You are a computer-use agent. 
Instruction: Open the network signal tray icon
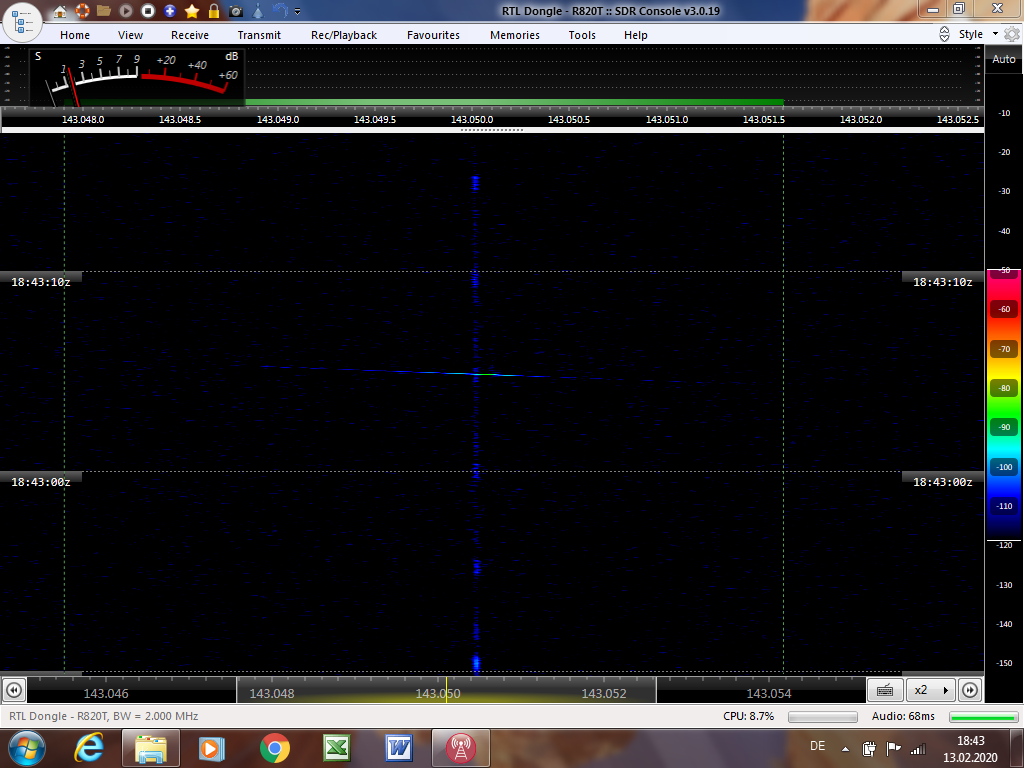(x=918, y=748)
